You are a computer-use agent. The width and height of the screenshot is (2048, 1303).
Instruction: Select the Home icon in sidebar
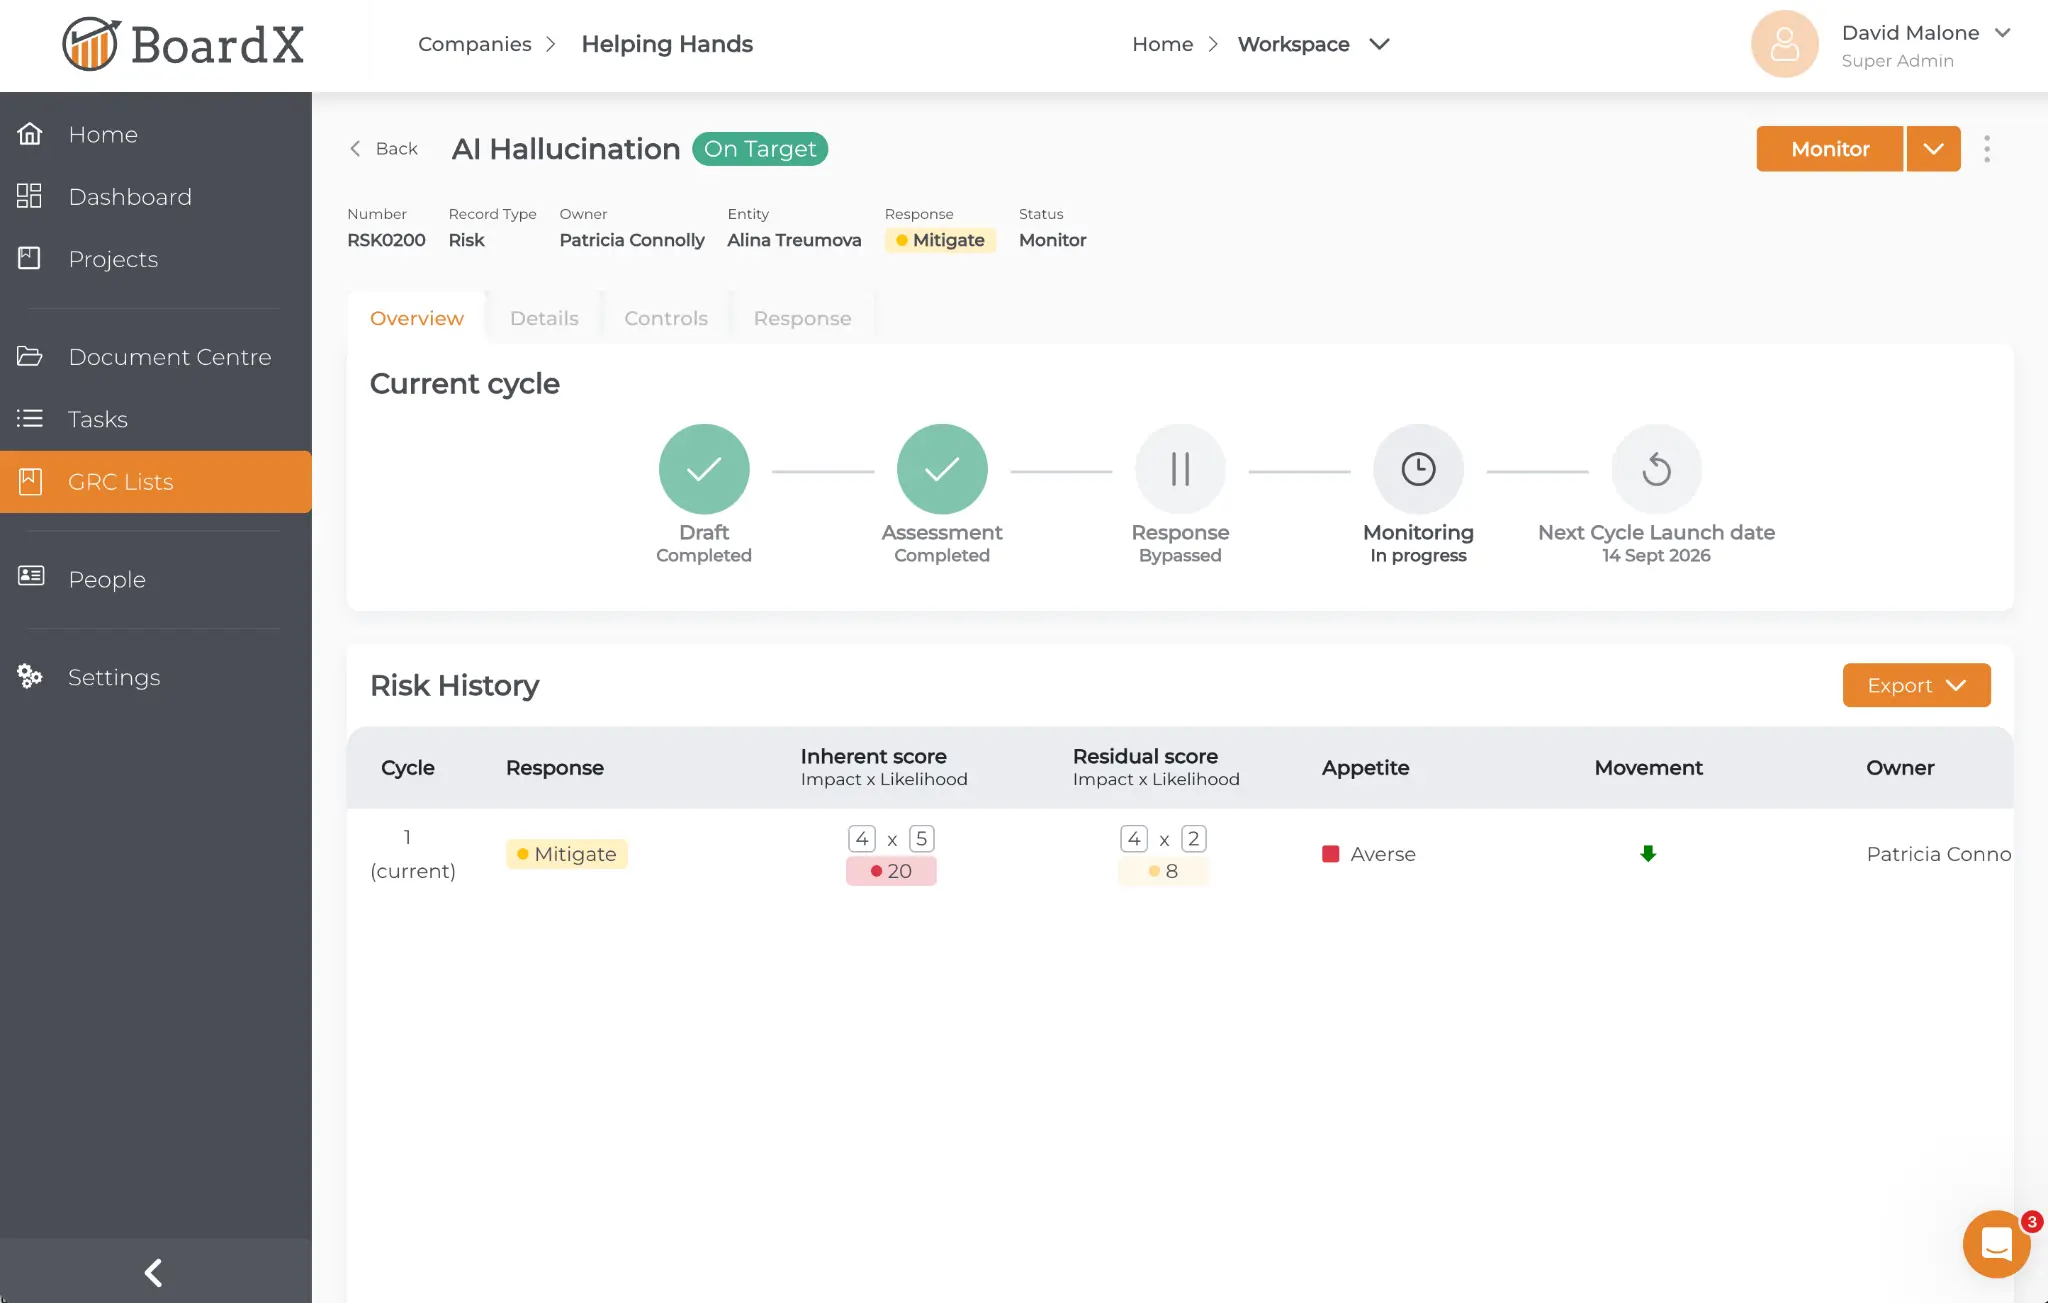30,133
